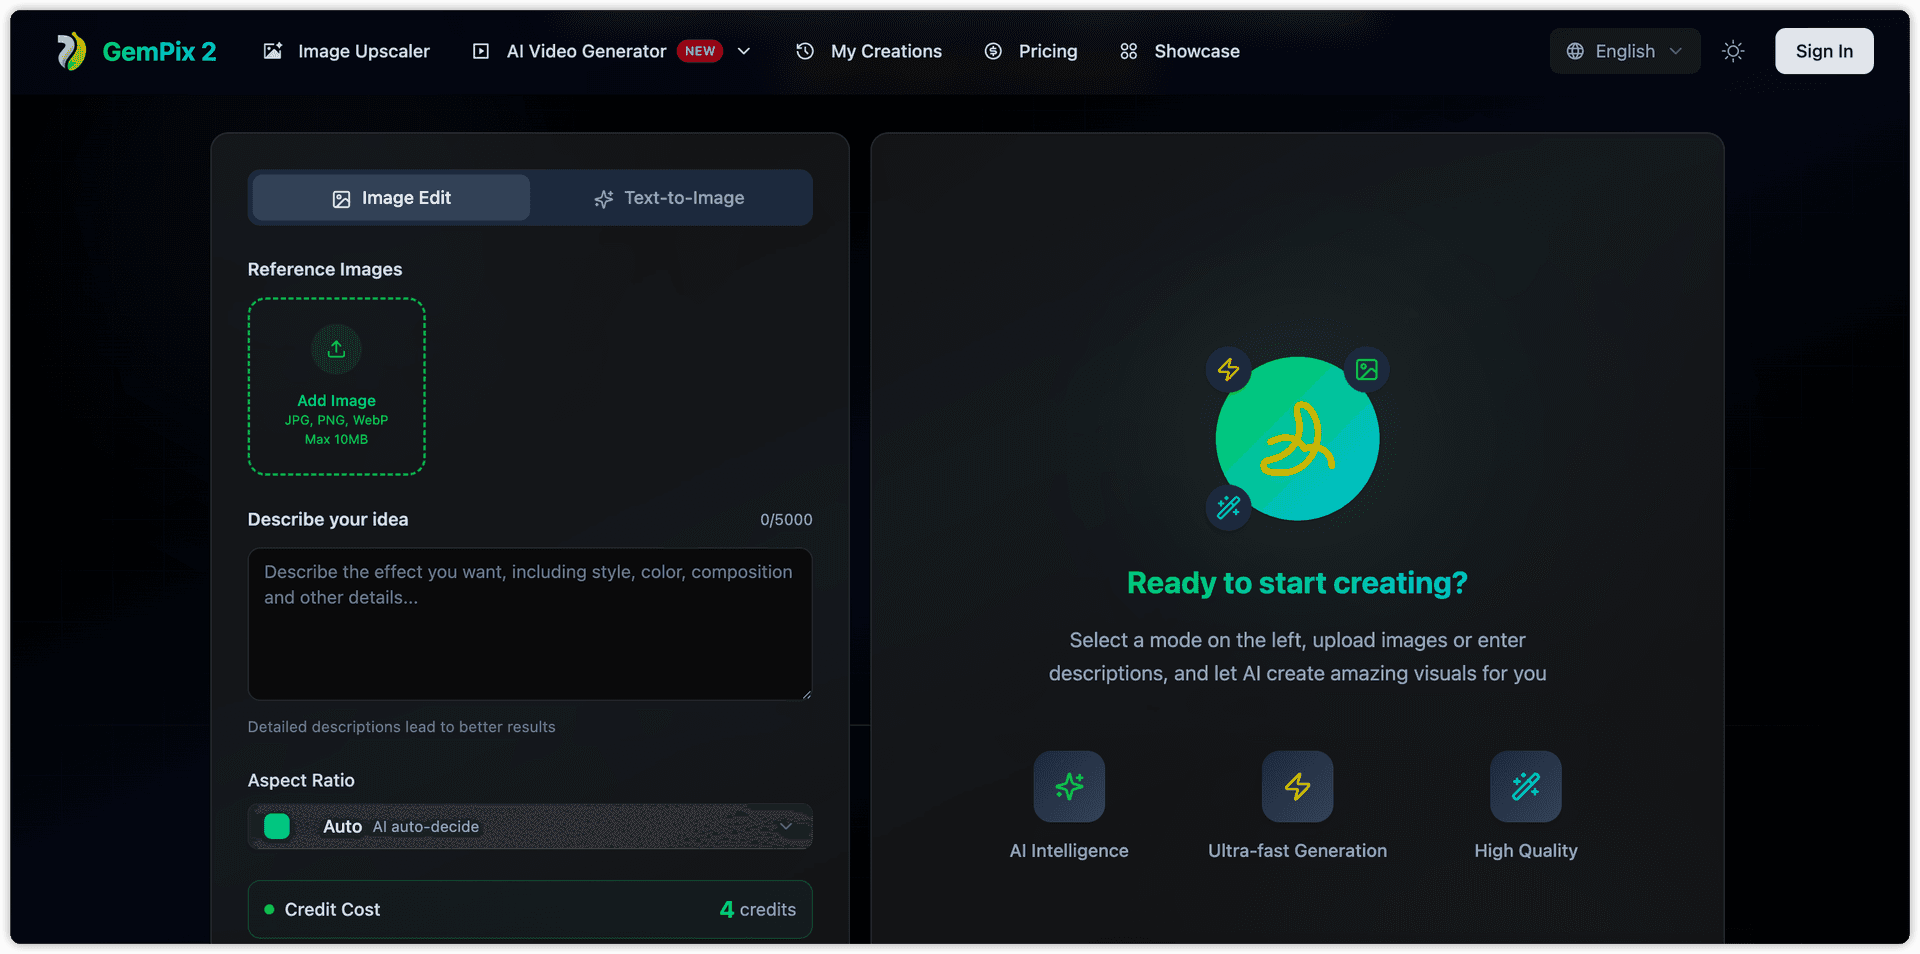Click the magic wand badge on illustration

(x=1228, y=507)
